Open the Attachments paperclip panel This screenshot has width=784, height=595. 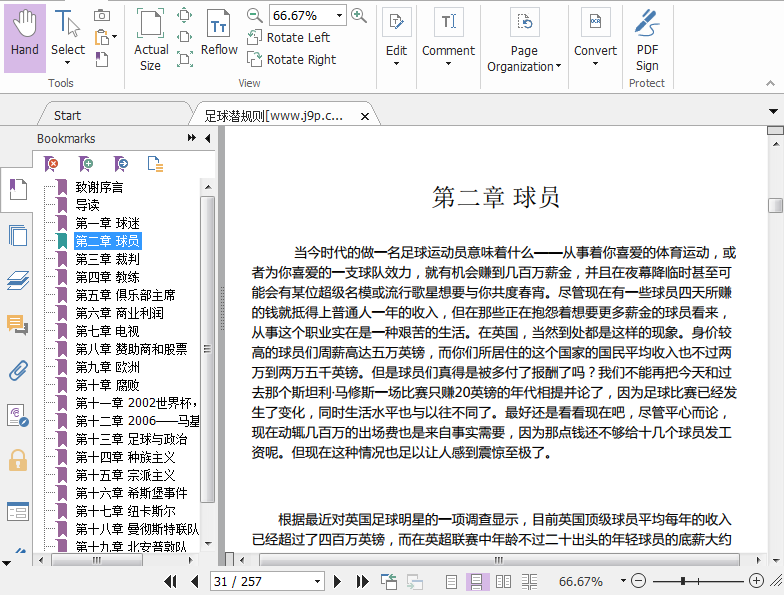click(x=17, y=372)
